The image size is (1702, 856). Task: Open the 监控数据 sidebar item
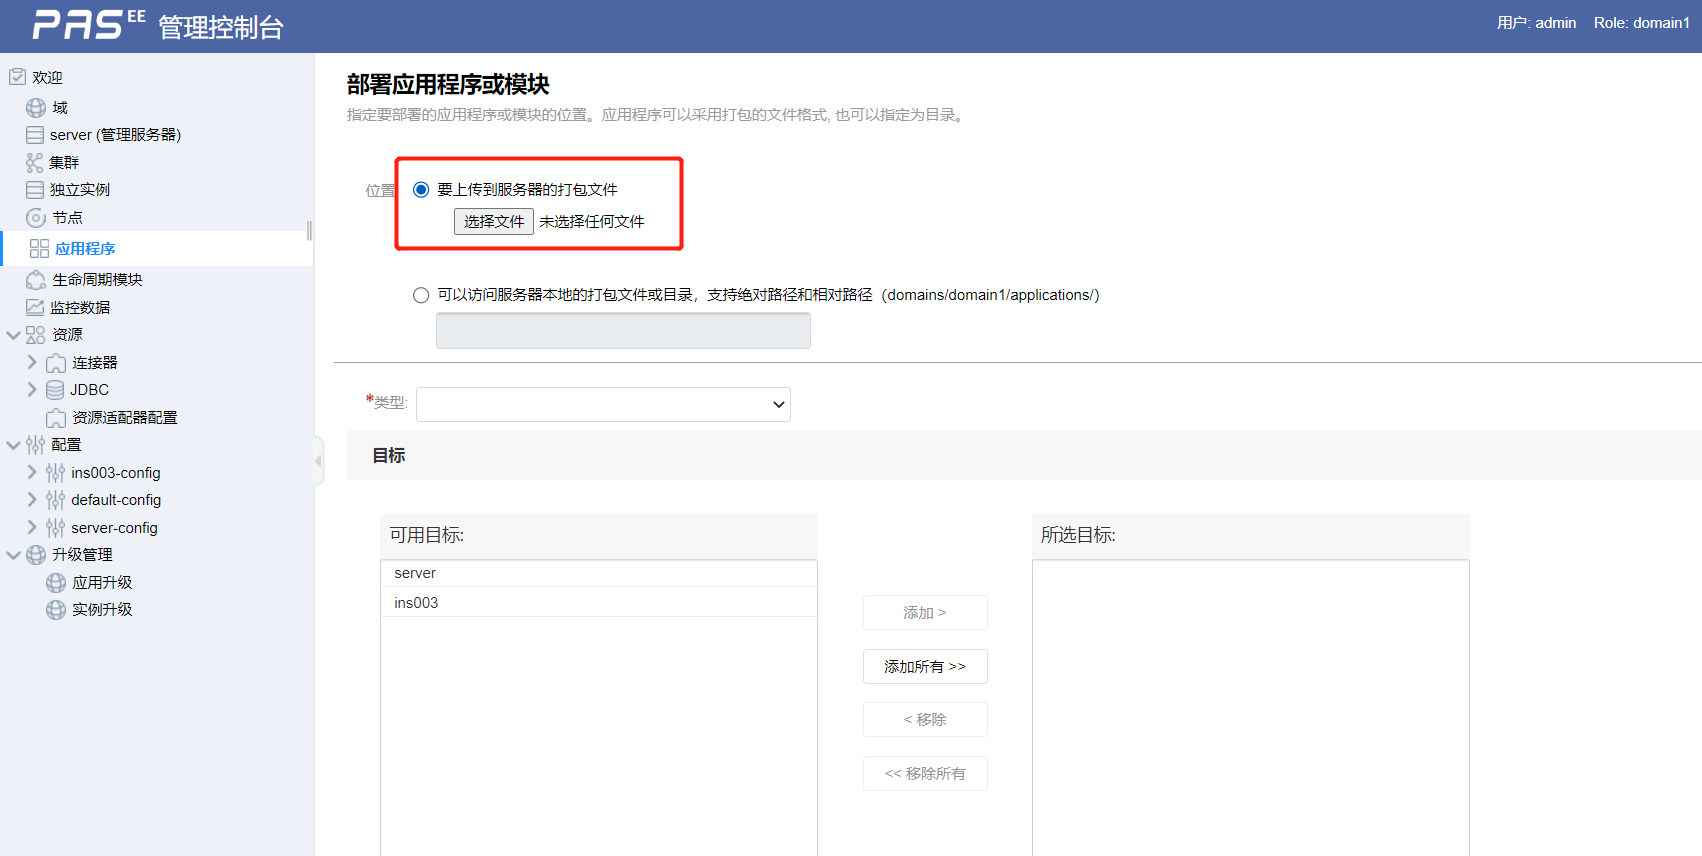pyautogui.click(x=80, y=308)
